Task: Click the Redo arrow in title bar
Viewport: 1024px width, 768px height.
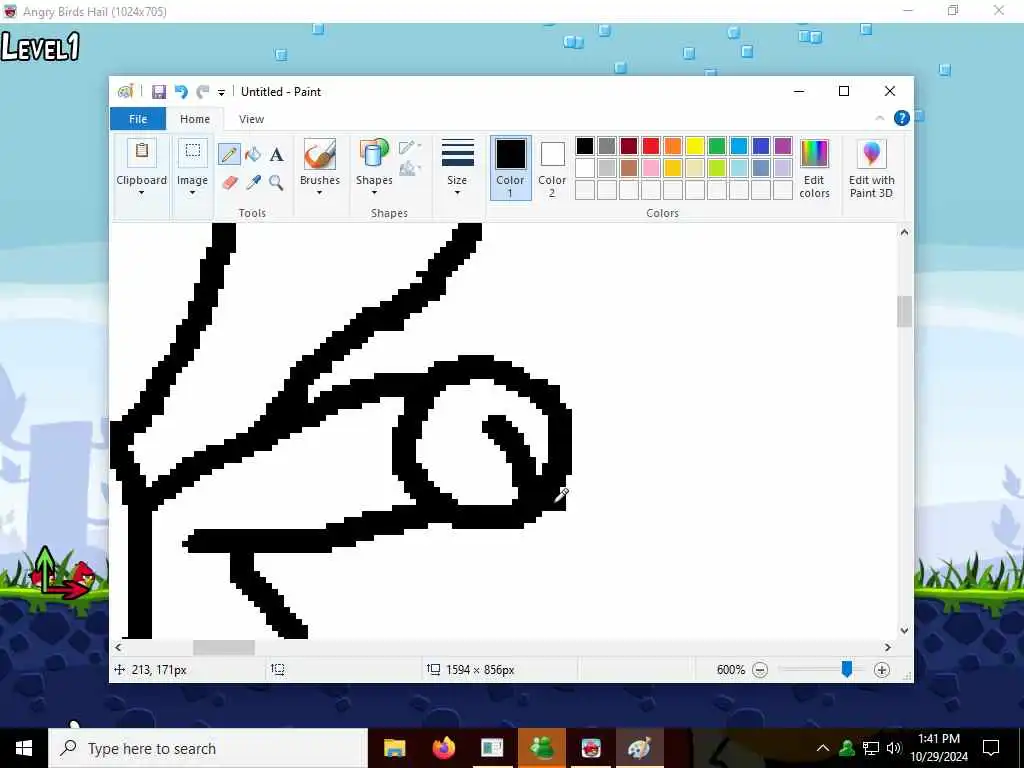Action: [203, 92]
